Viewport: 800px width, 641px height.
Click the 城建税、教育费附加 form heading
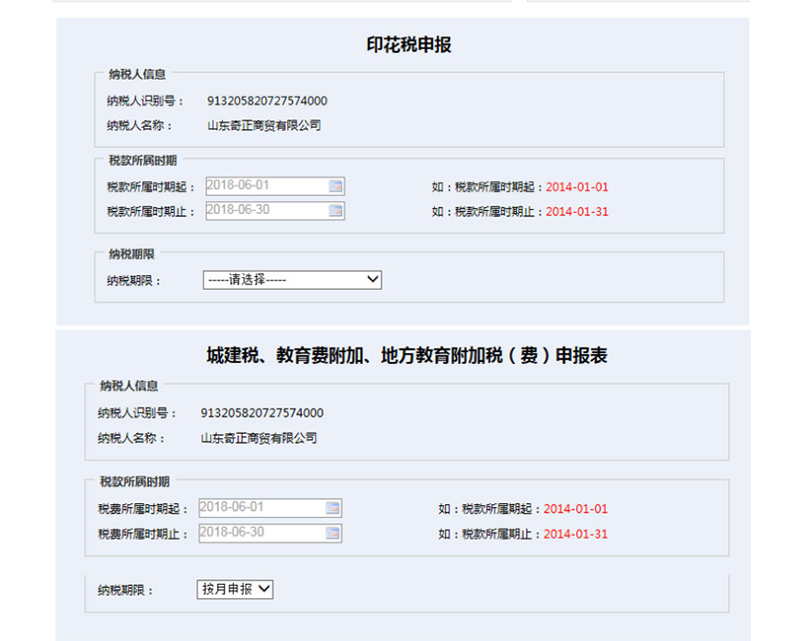[x=407, y=356]
